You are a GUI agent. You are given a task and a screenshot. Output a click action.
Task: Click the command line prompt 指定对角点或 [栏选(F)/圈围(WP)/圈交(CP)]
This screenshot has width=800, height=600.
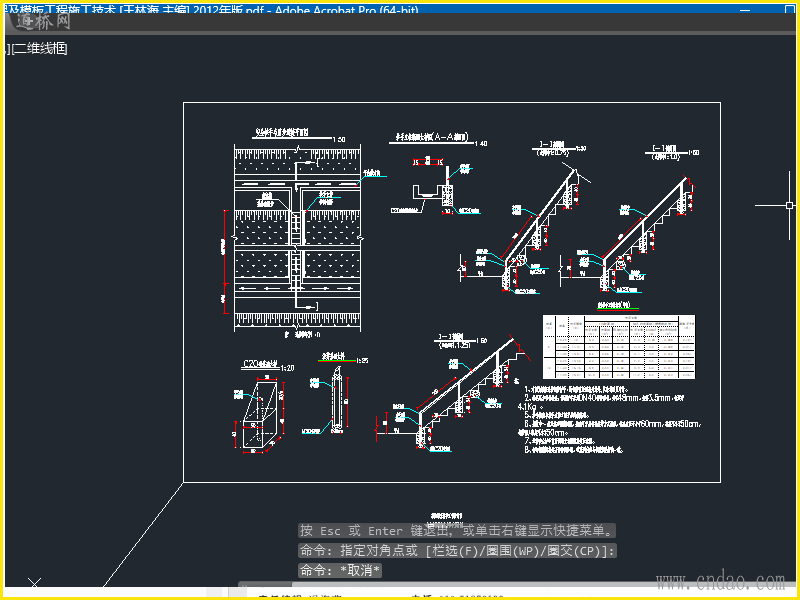[457, 551]
